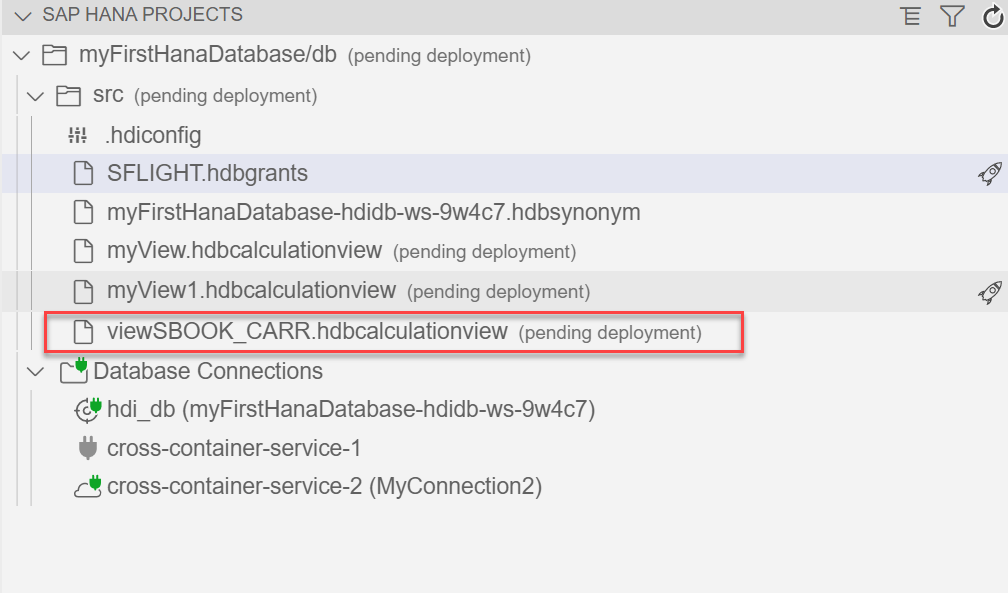Collapse the SAP HANA PROJECTS section
The height and width of the screenshot is (593, 1008).
coord(23,16)
